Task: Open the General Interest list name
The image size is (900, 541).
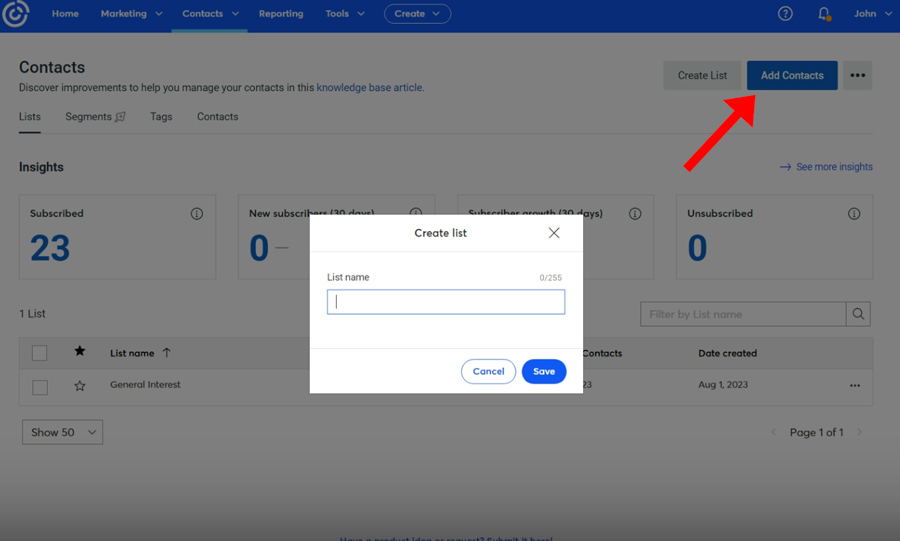Action: point(145,384)
